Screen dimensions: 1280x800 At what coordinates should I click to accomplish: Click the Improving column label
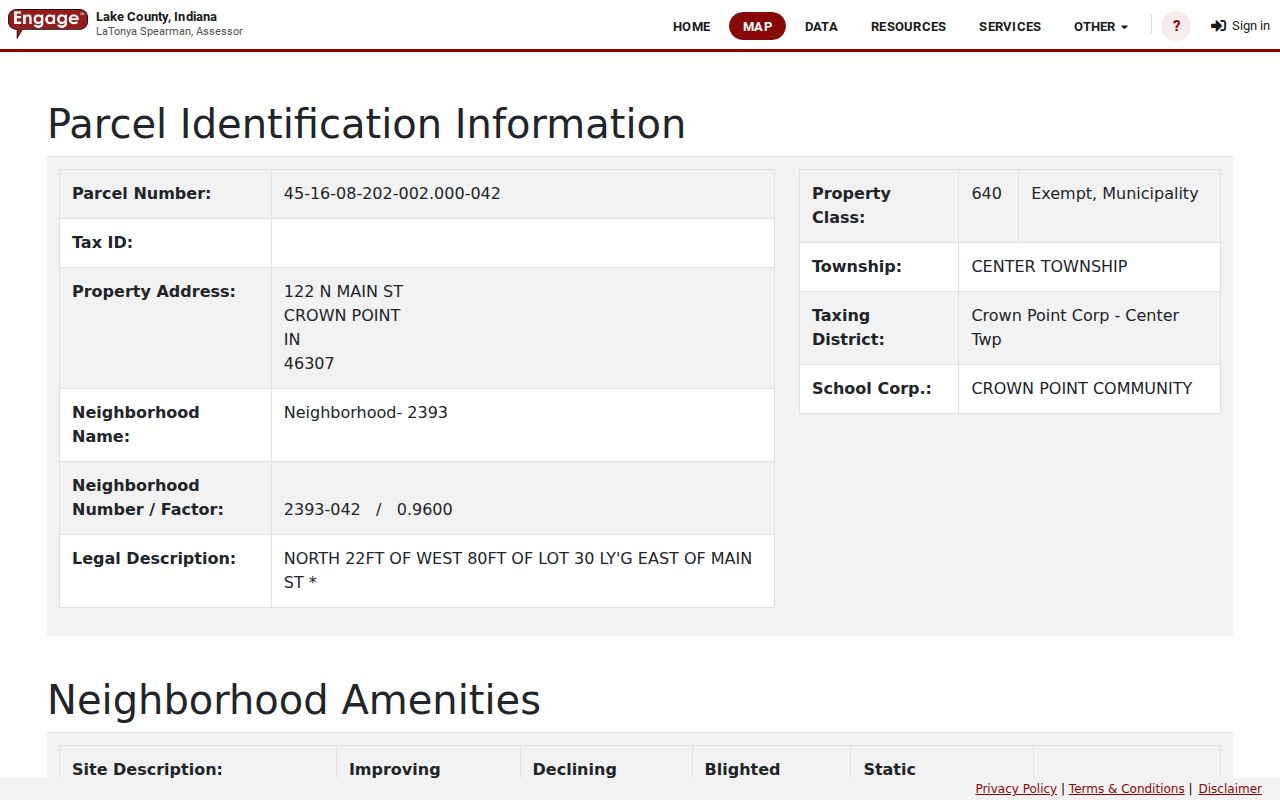[x=394, y=770]
